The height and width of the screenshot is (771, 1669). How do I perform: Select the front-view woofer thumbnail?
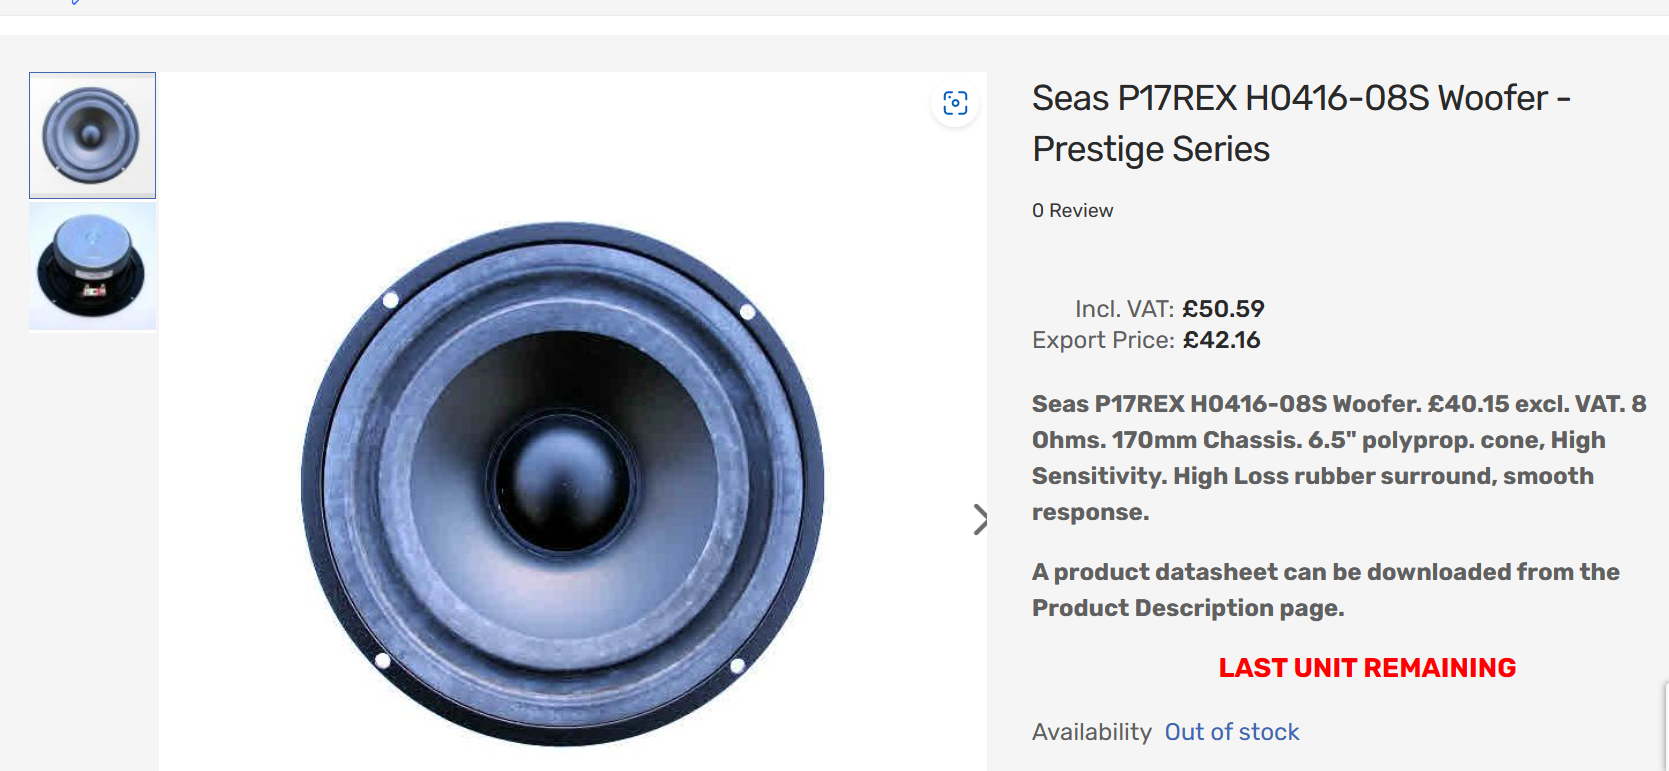pyautogui.click(x=92, y=135)
